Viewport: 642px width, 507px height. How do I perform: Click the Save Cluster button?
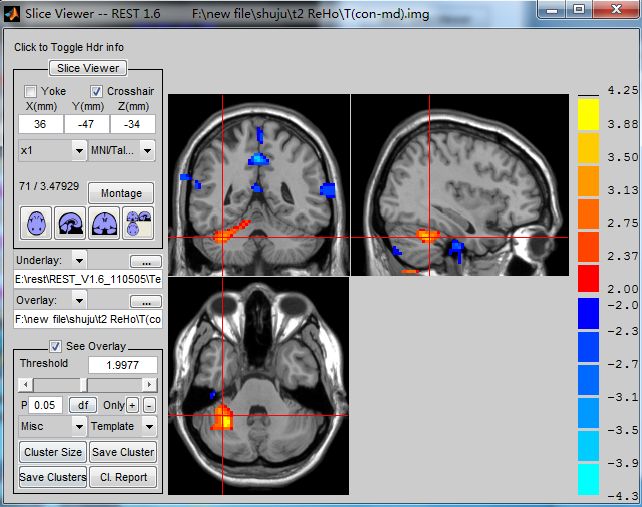pos(123,452)
